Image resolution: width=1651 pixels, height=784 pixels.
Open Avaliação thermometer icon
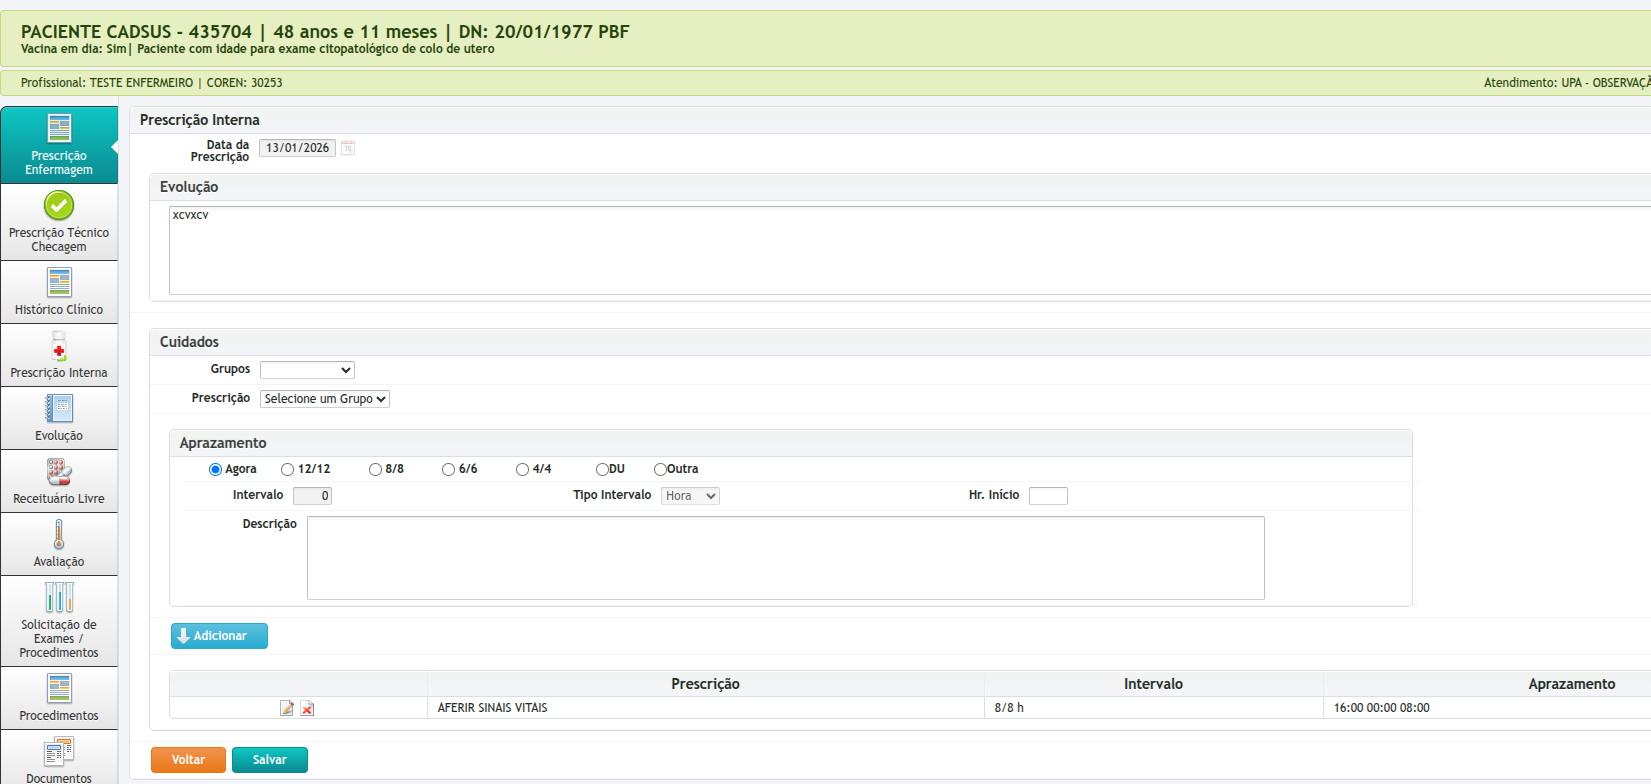pos(59,536)
